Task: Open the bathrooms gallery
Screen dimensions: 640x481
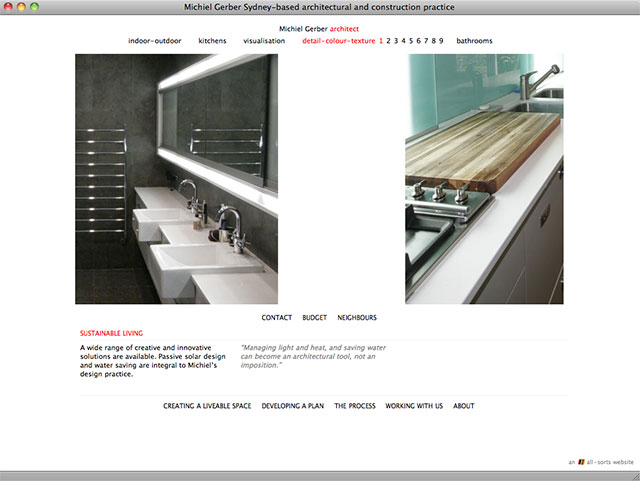Action: (474, 41)
